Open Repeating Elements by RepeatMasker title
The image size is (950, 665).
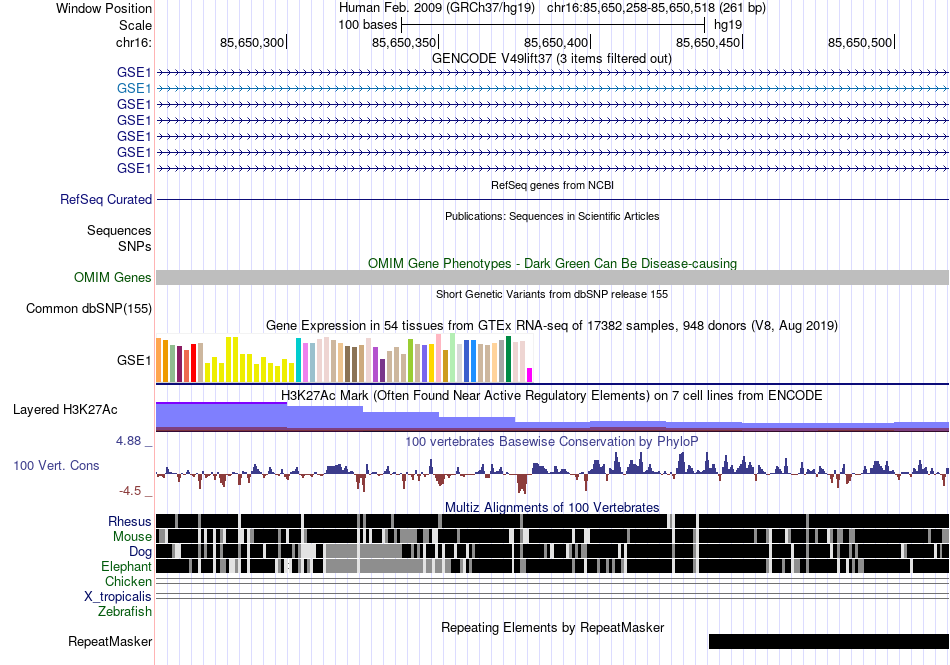(x=552, y=628)
